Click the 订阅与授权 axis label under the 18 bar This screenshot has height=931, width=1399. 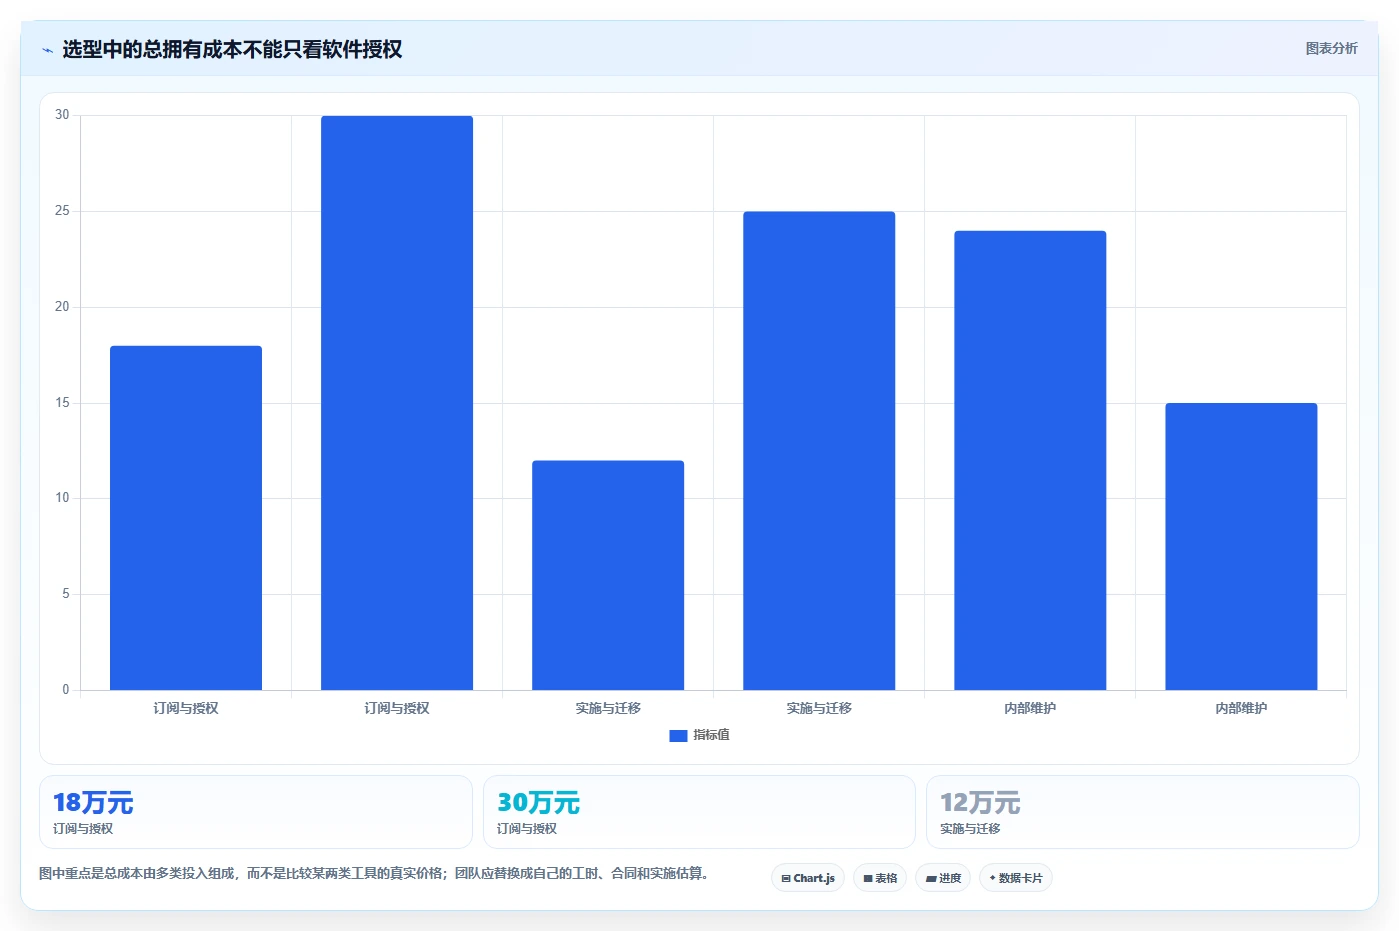pos(186,708)
